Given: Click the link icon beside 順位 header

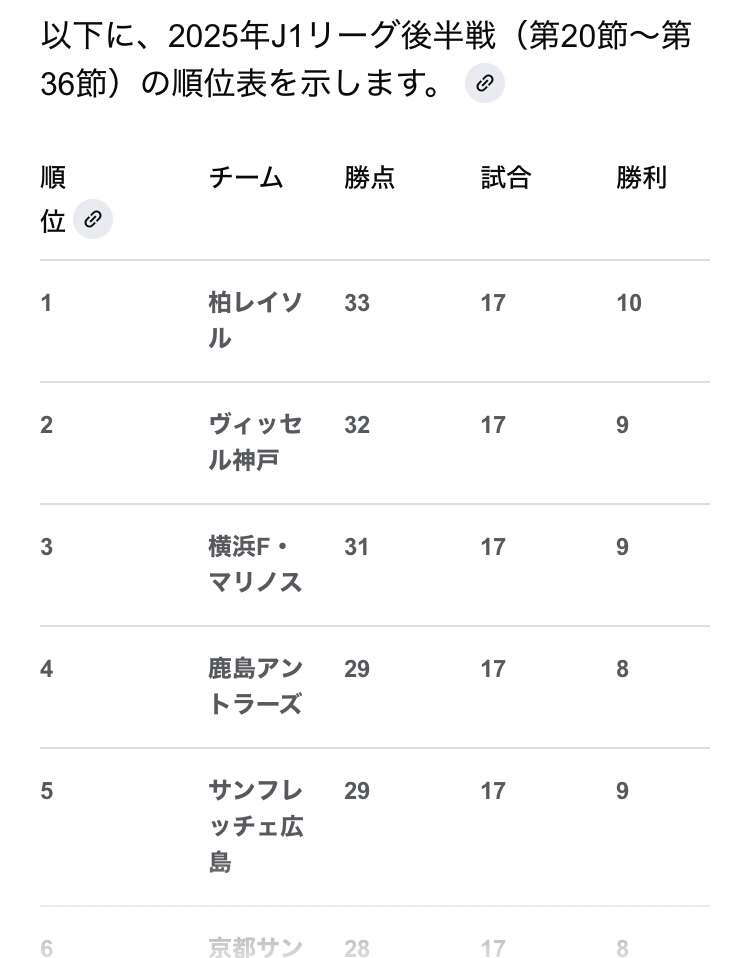Looking at the screenshot, I should tap(93, 219).
